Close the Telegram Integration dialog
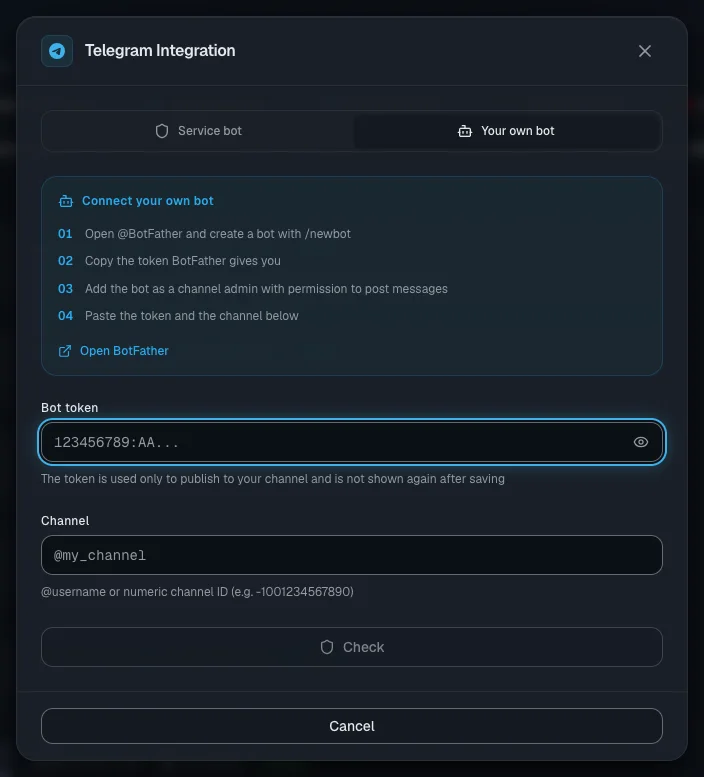Image resolution: width=704 pixels, height=777 pixels. 645,51
